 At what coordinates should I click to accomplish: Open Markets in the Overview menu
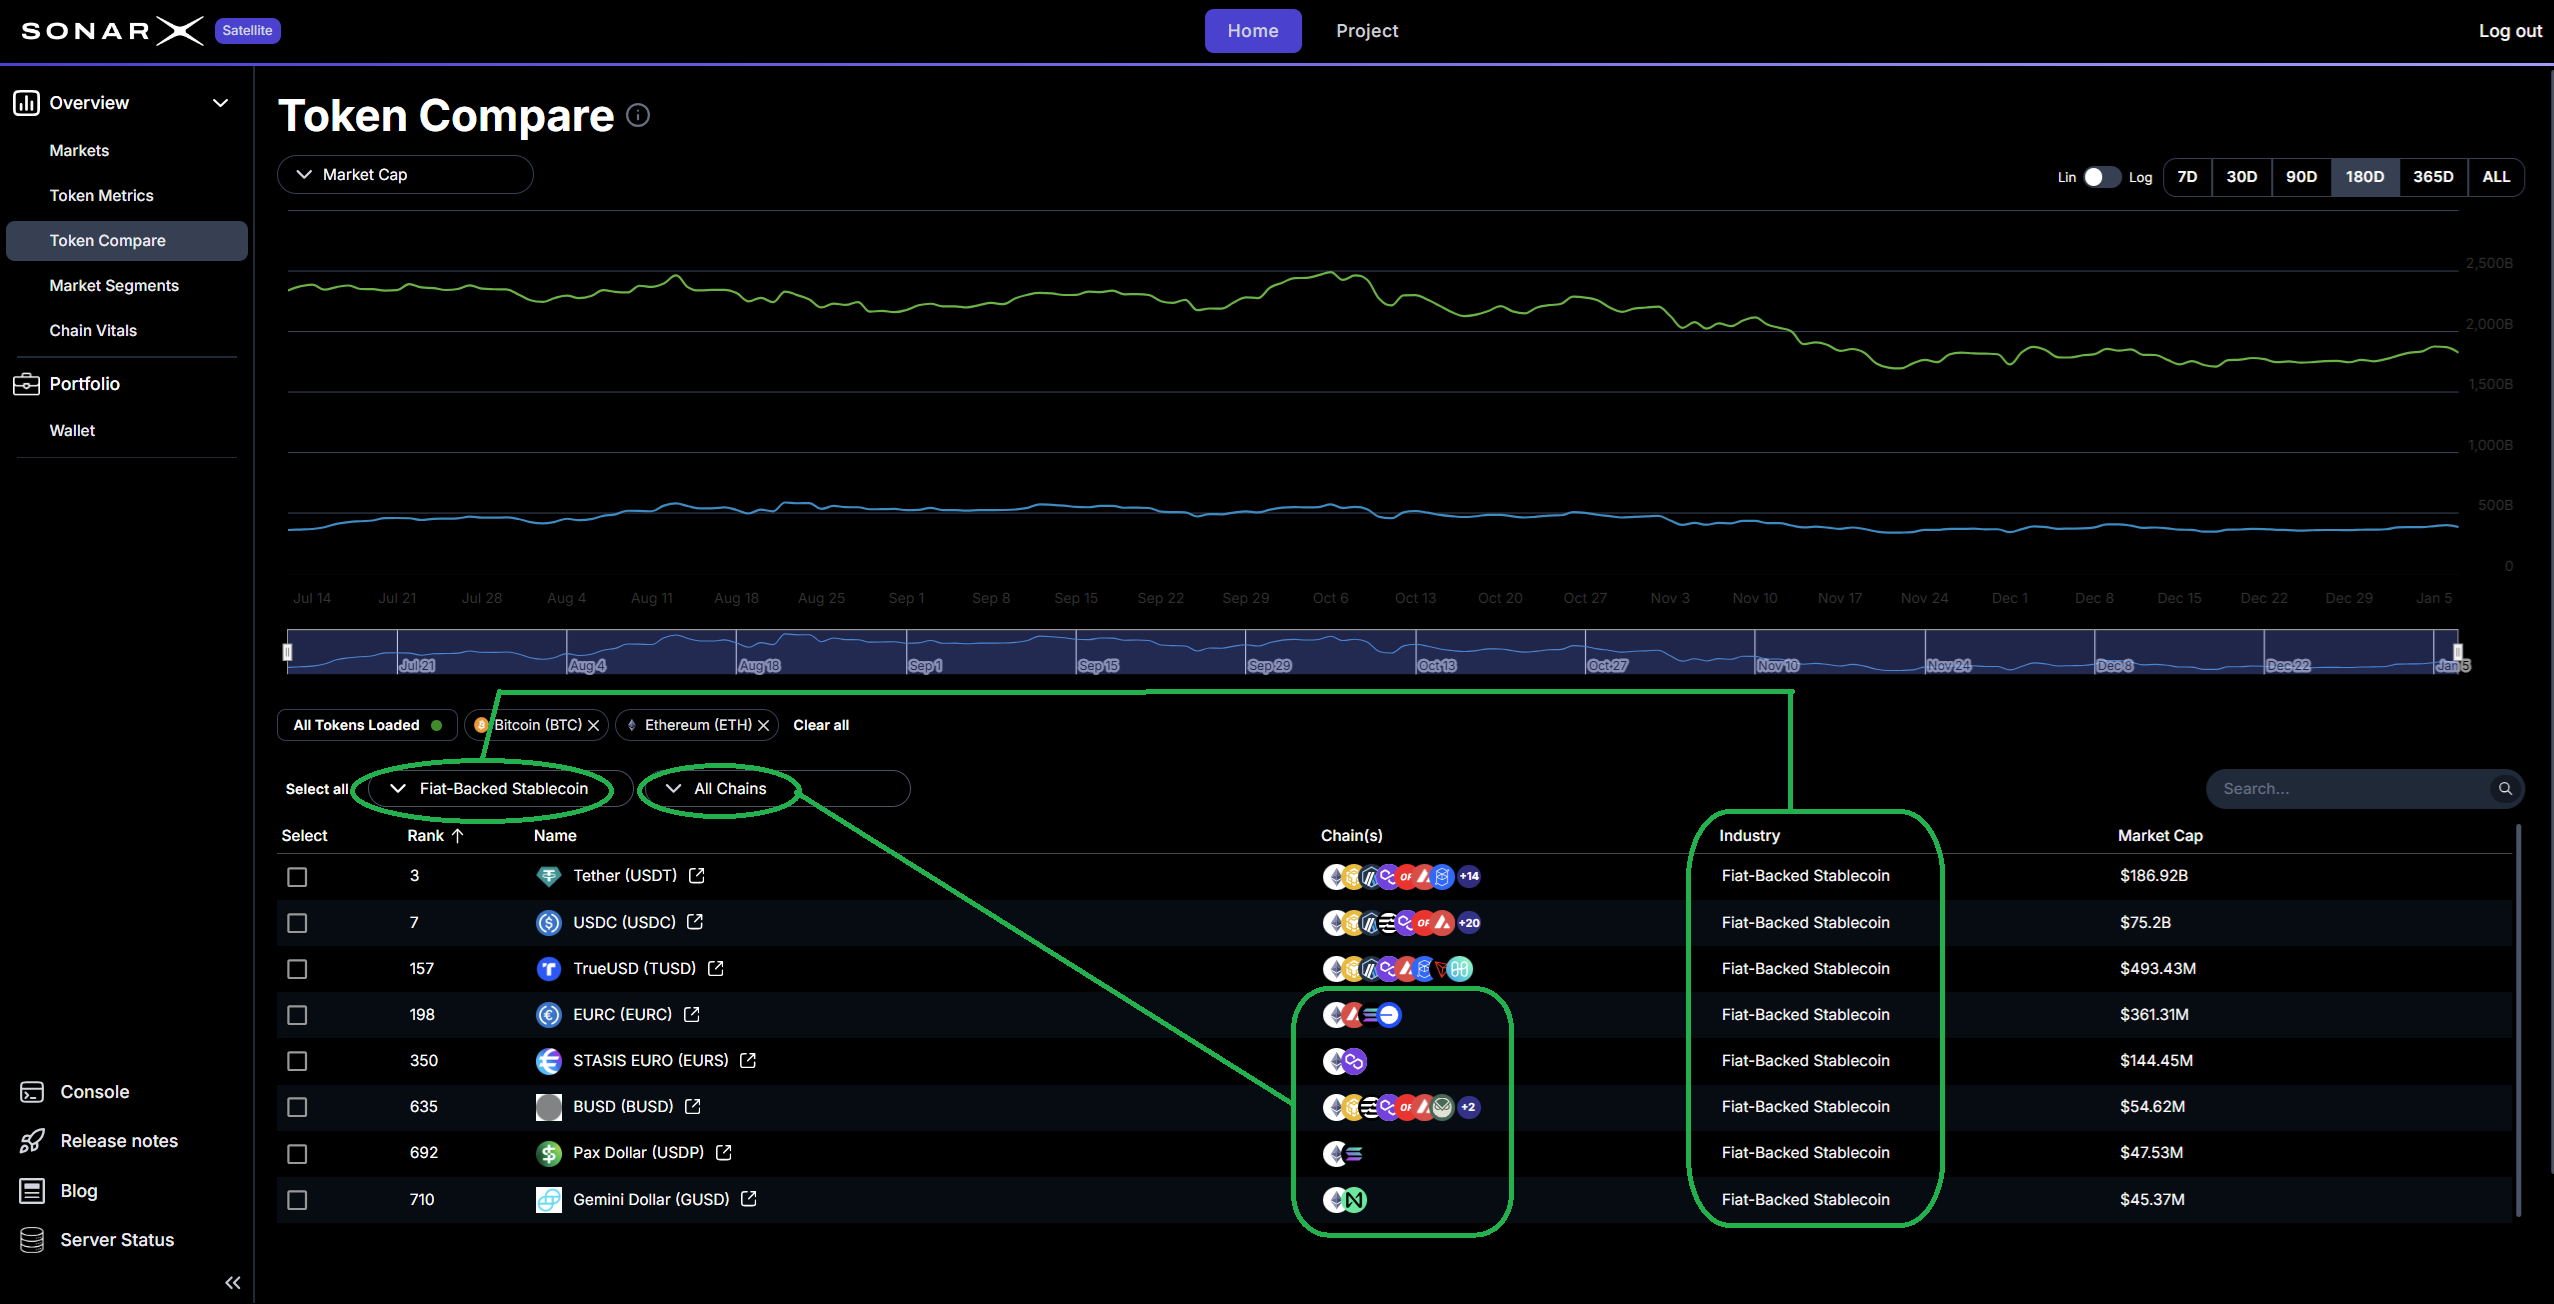click(79, 150)
